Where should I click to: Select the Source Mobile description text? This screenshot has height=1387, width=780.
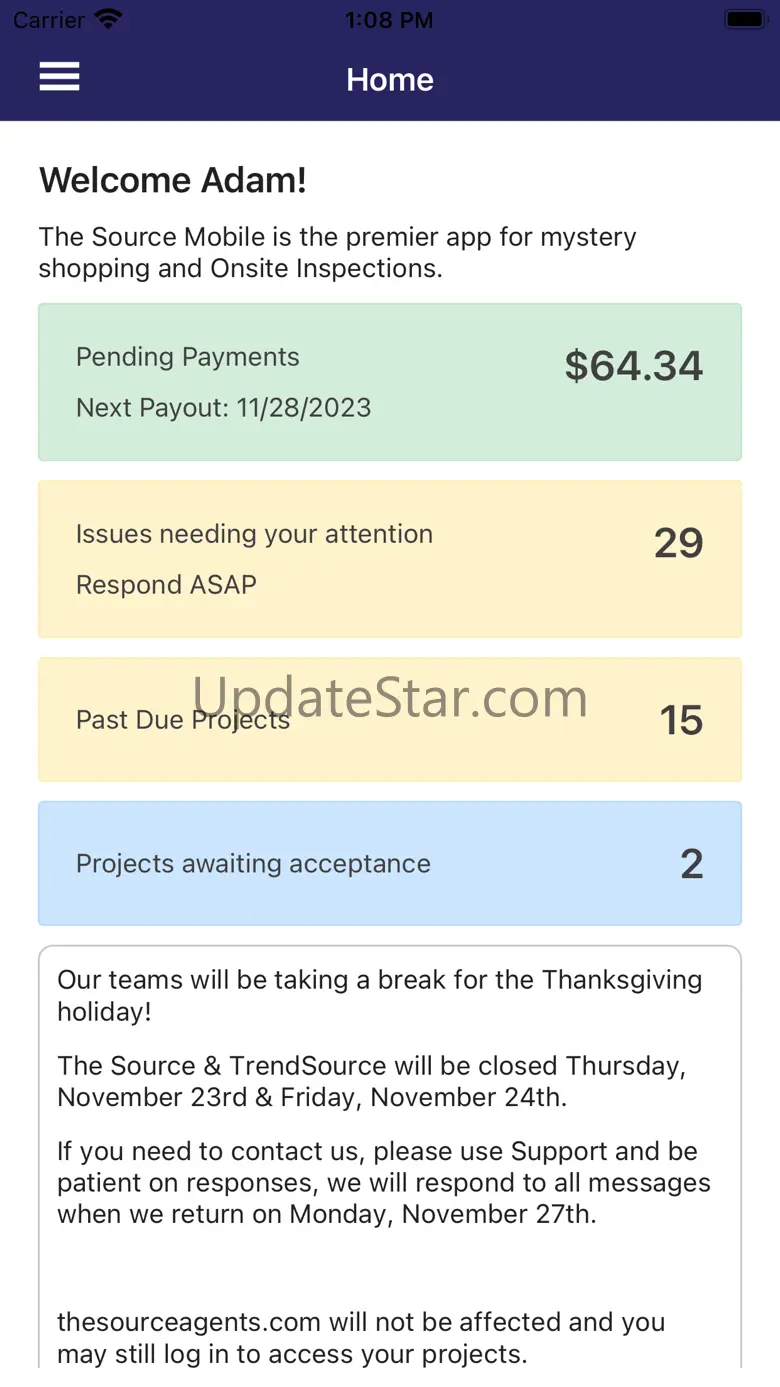point(338,253)
